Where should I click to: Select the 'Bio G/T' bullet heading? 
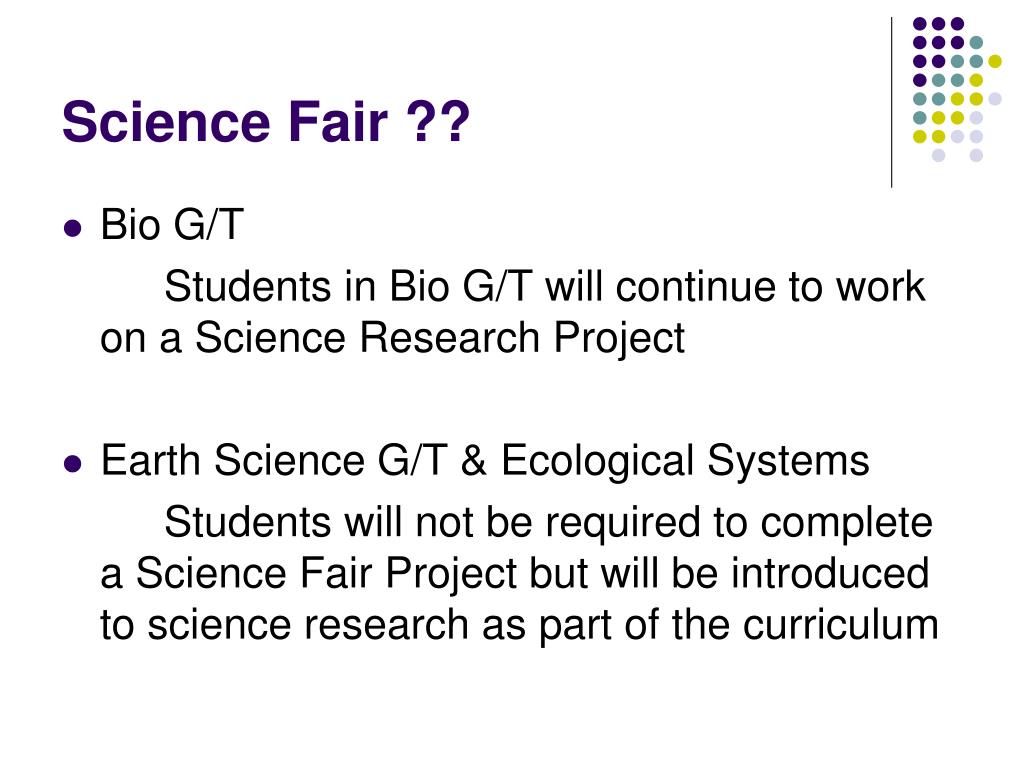[172, 225]
